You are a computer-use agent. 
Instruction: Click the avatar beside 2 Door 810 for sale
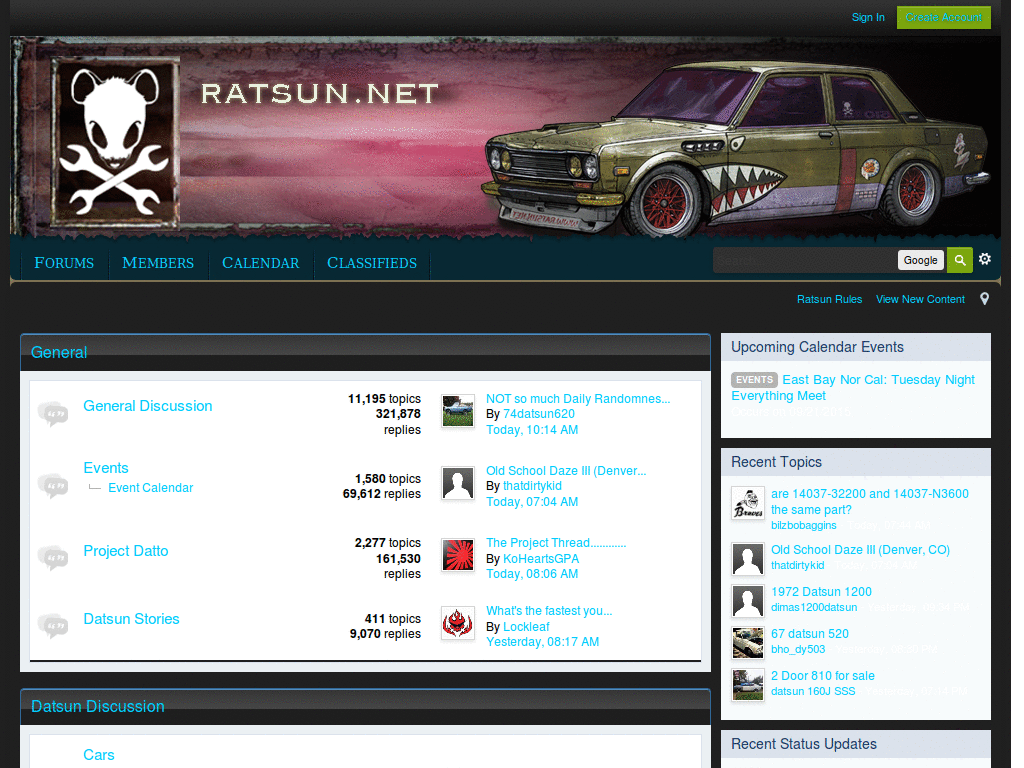(748, 685)
